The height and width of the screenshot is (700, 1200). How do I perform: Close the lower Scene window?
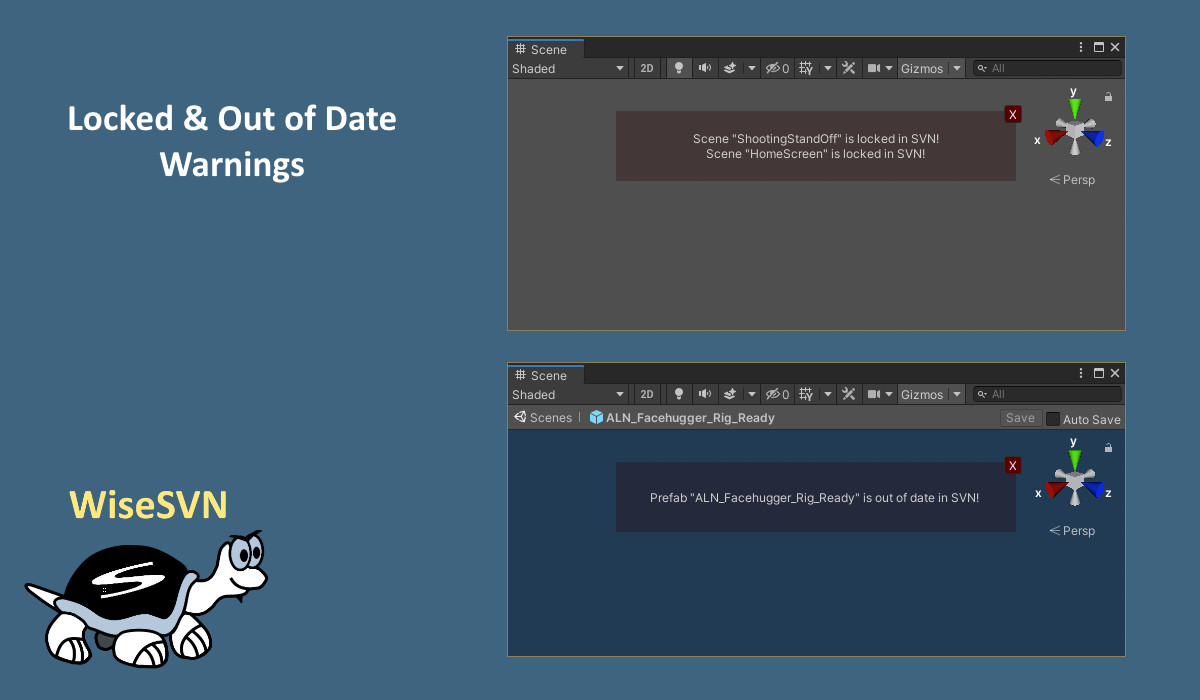pyautogui.click(x=1115, y=373)
